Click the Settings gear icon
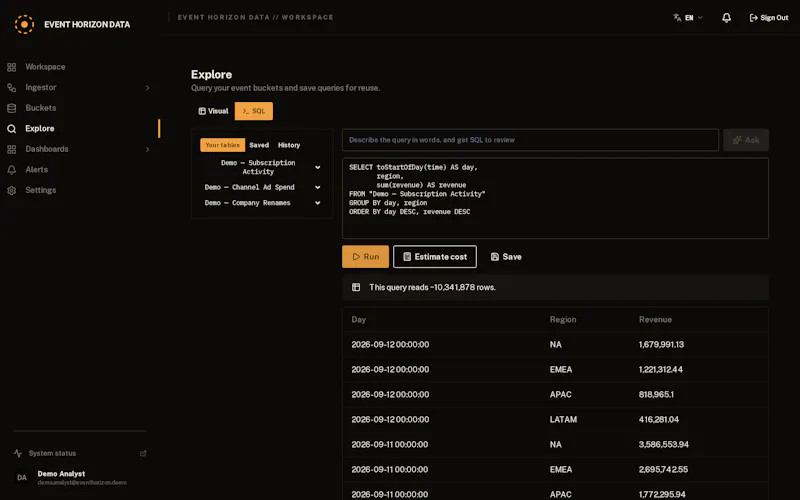Viewport: 800px width, 500px height. point(12,190)
